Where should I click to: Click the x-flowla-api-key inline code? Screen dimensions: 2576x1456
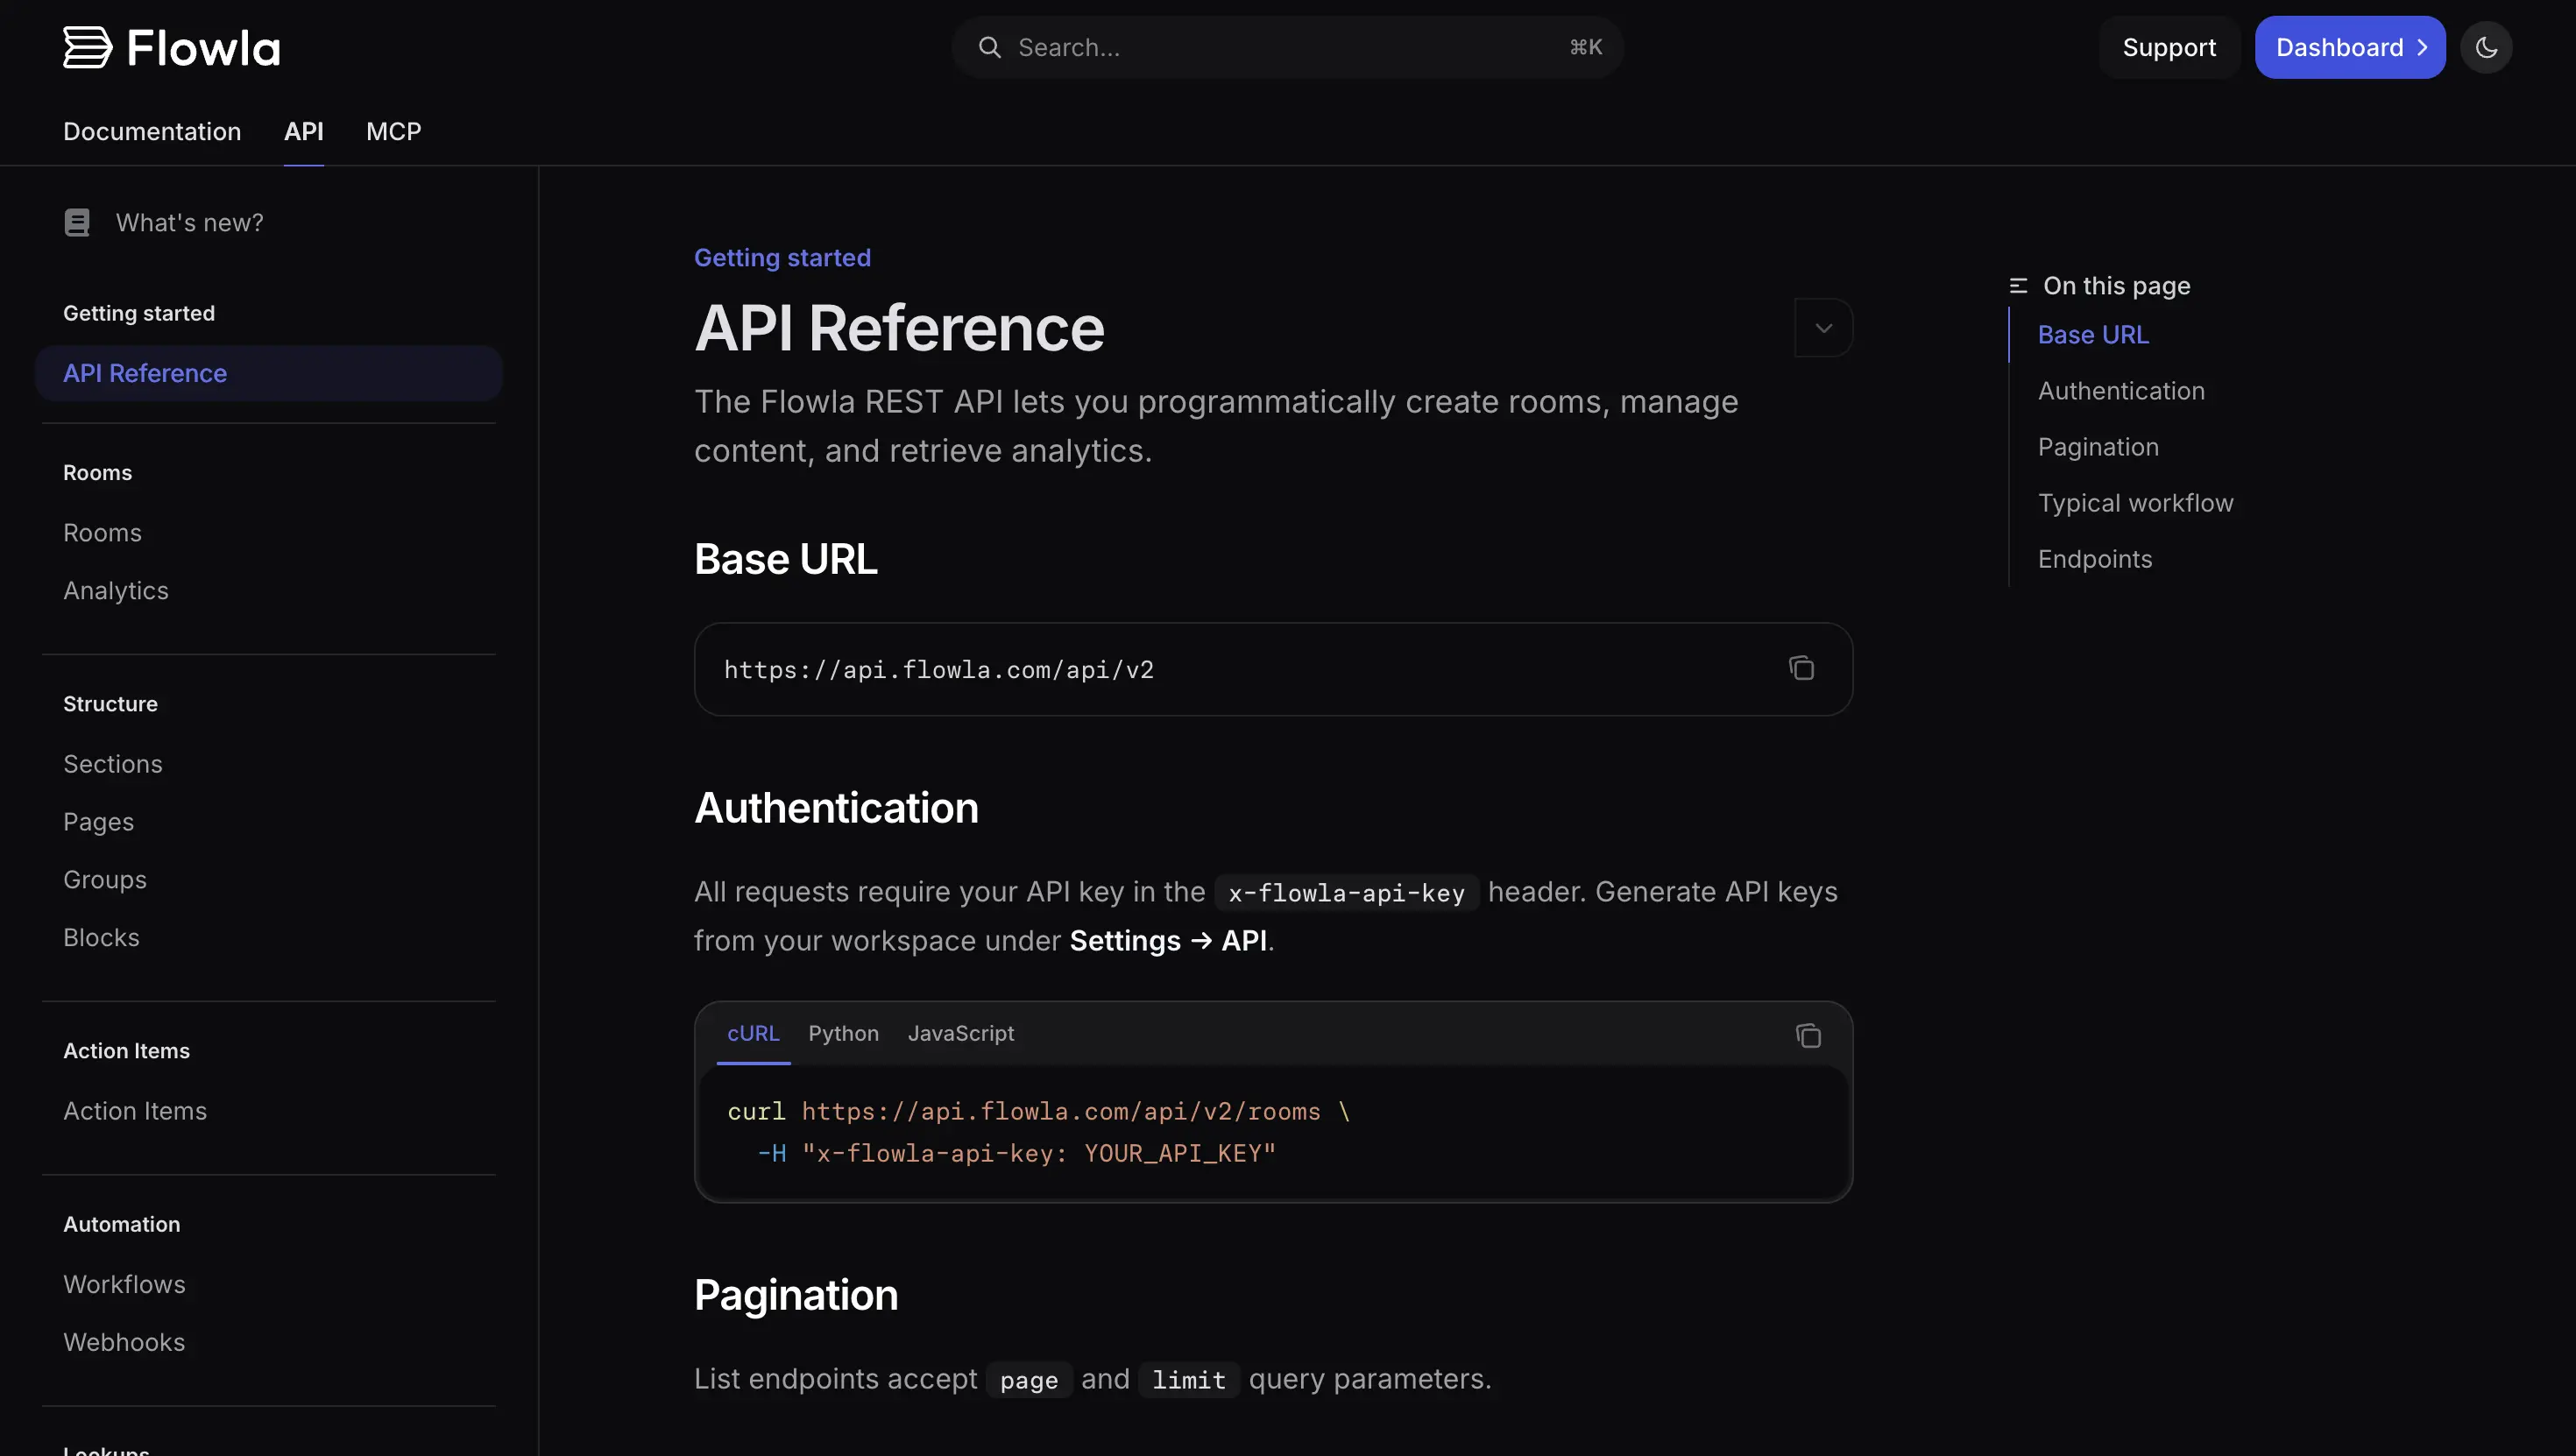1346,892
